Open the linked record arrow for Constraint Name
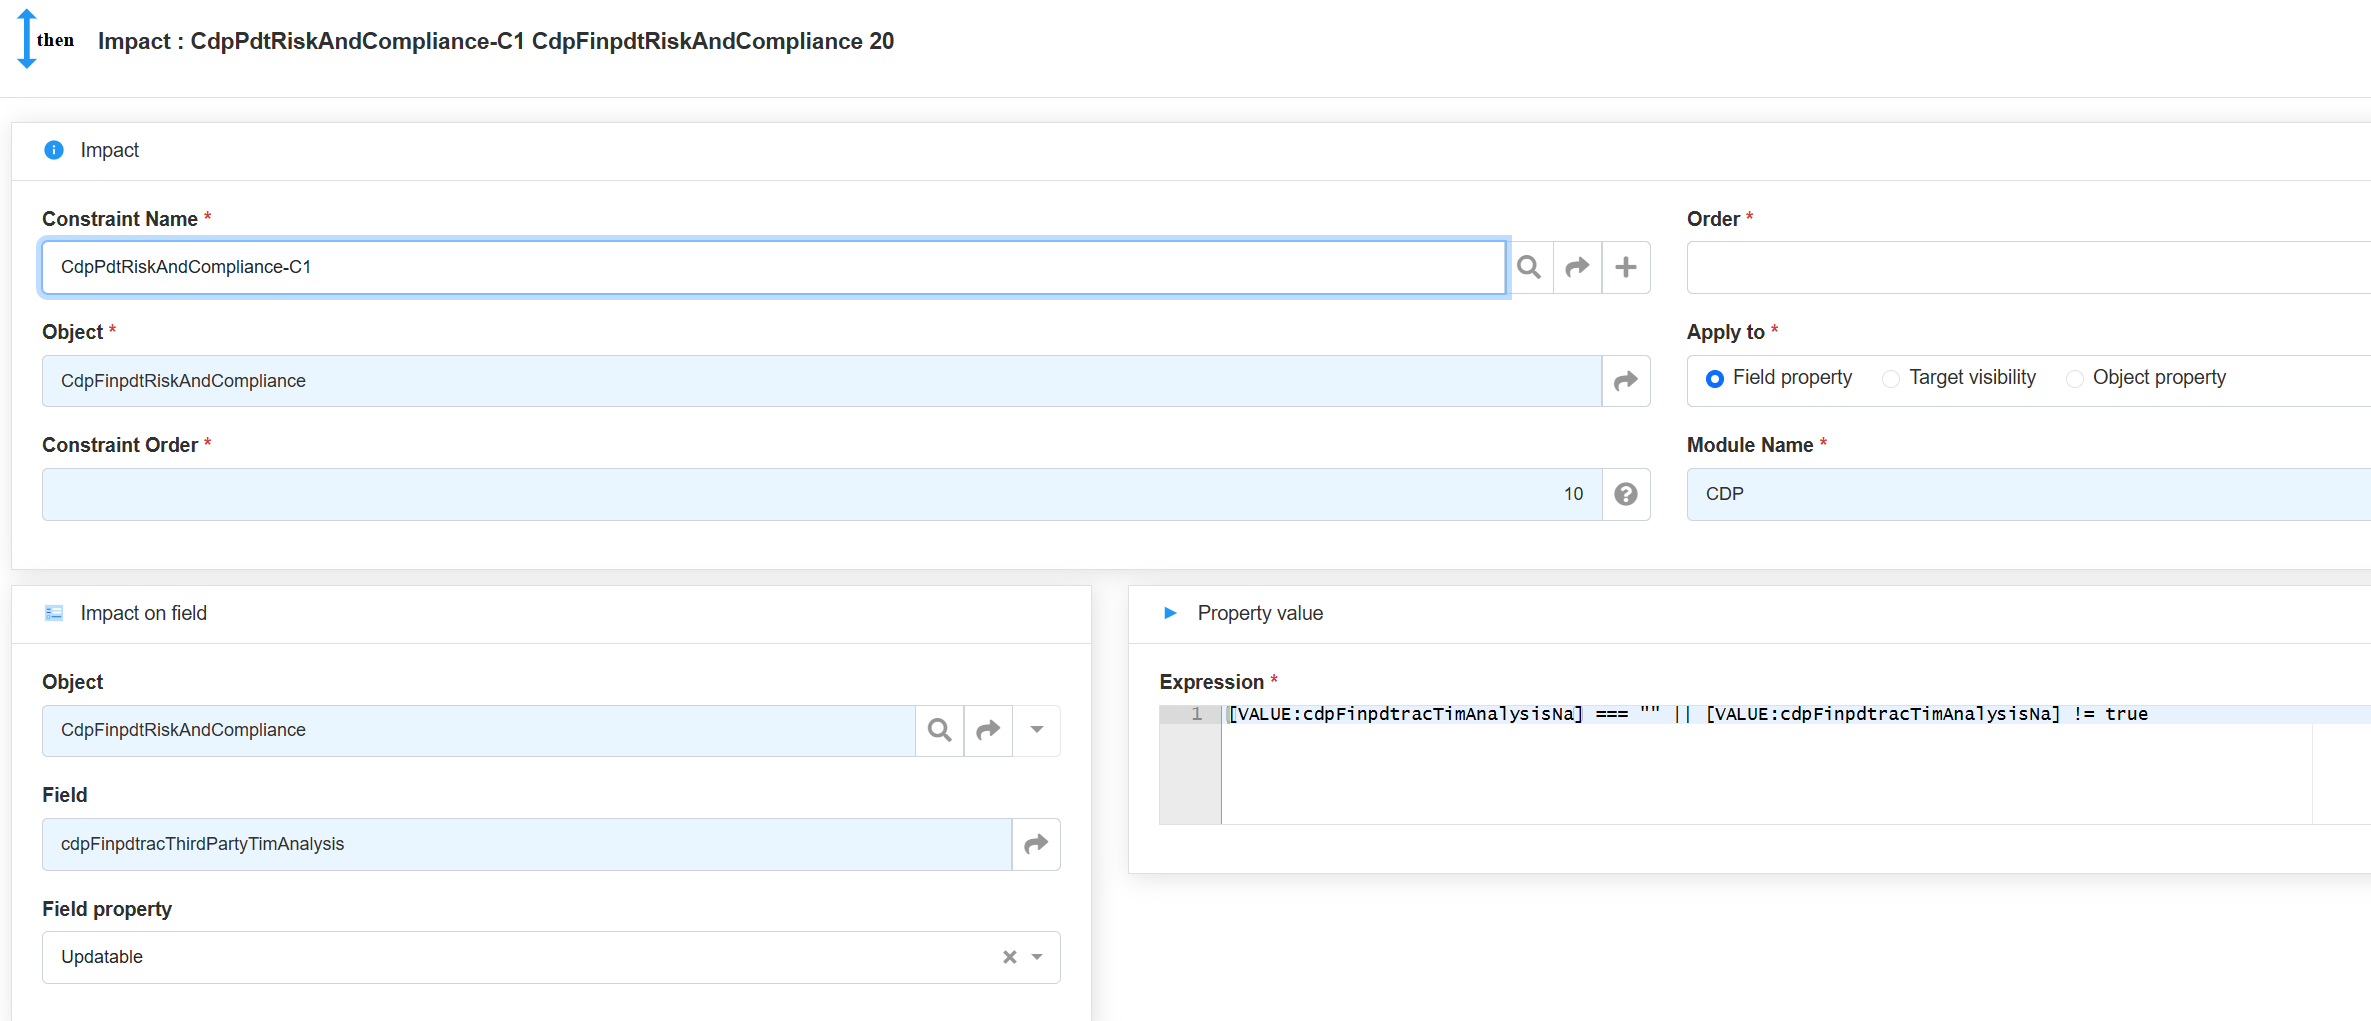 pyautogui.click(x=1577, y=267)
